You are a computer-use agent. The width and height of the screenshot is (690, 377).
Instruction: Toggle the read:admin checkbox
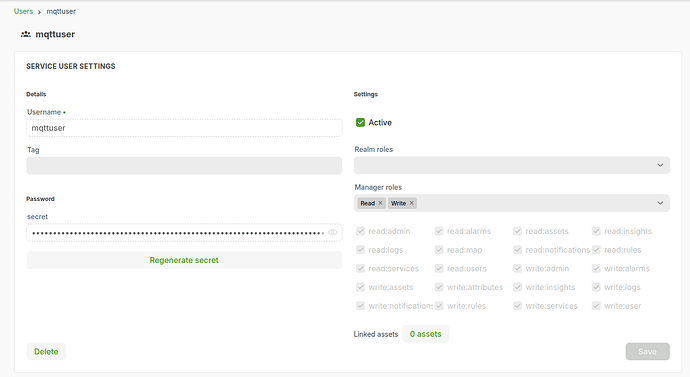[360, 231]
